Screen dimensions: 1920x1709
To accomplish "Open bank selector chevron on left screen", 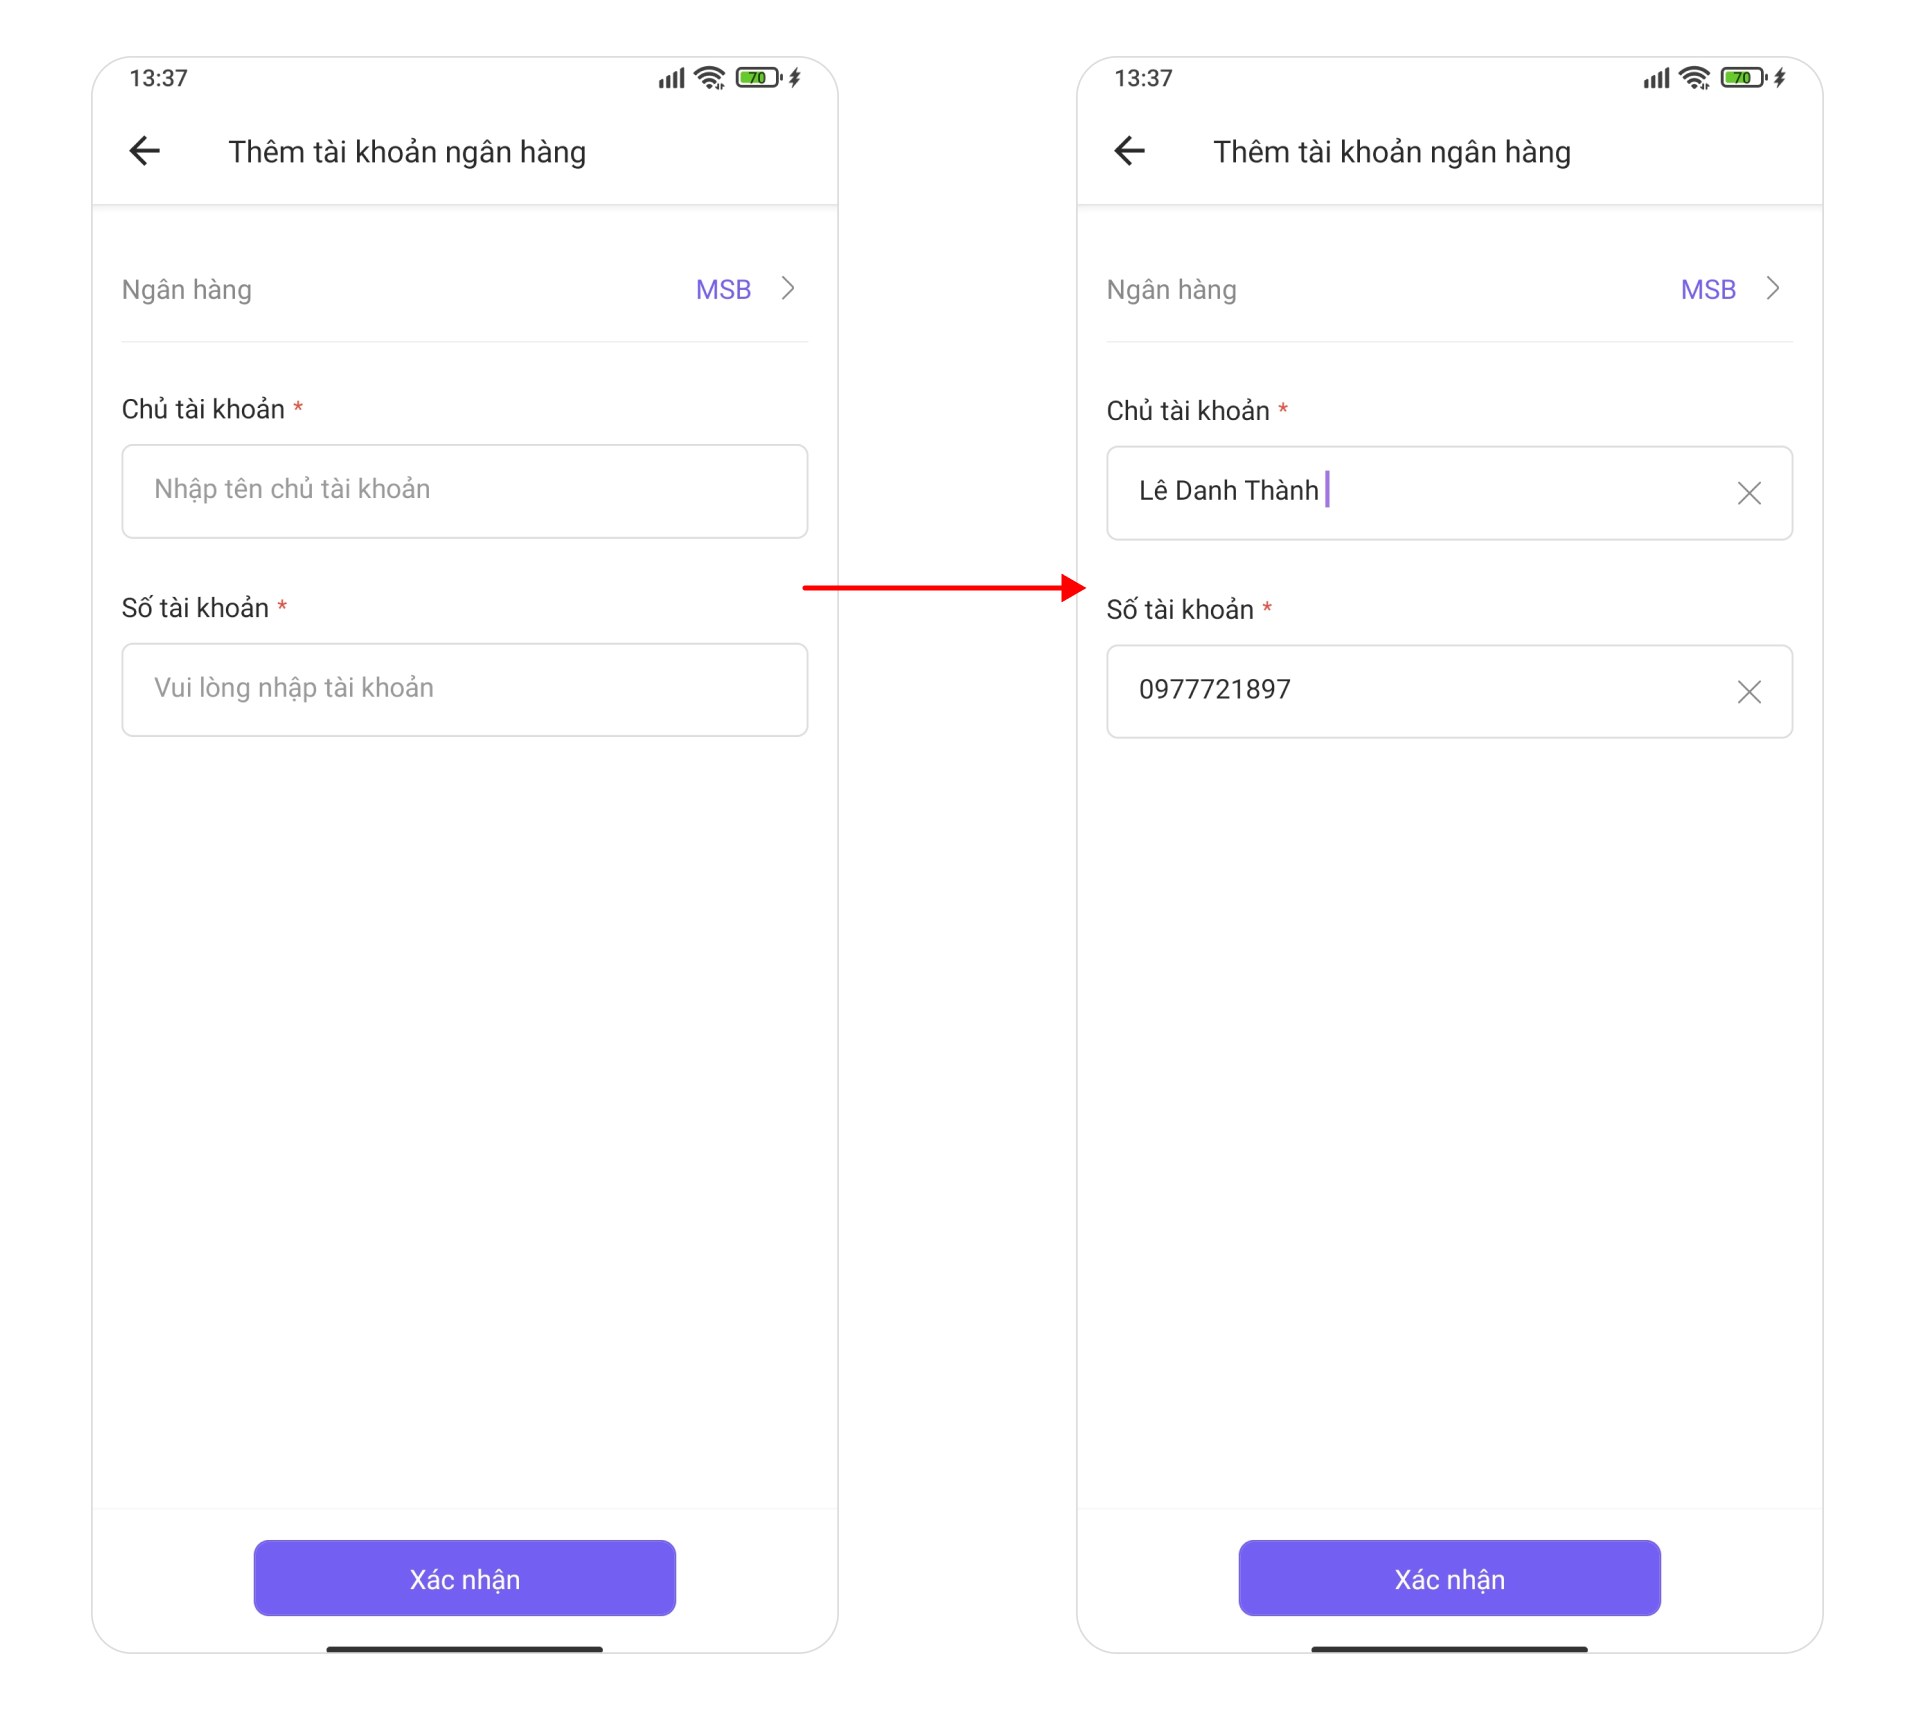I will (789, 289).
